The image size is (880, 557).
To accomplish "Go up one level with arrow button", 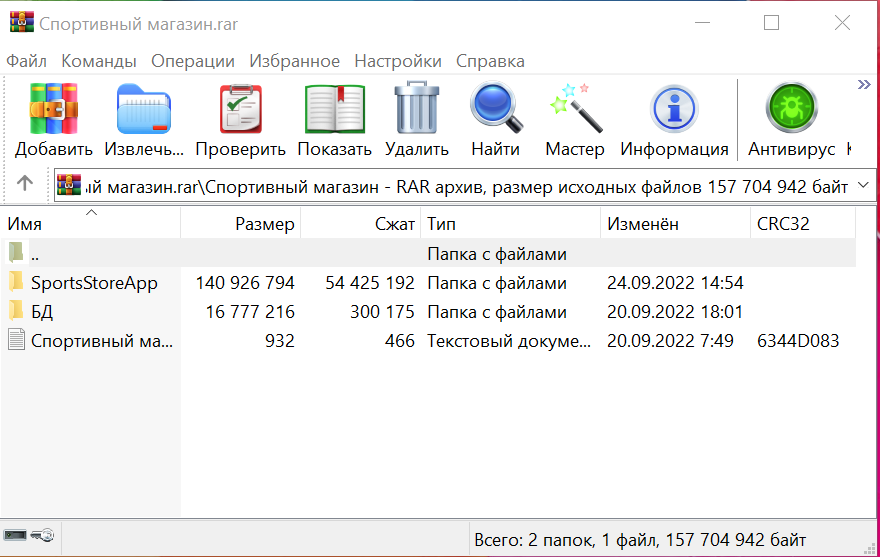I will point(25,185).
